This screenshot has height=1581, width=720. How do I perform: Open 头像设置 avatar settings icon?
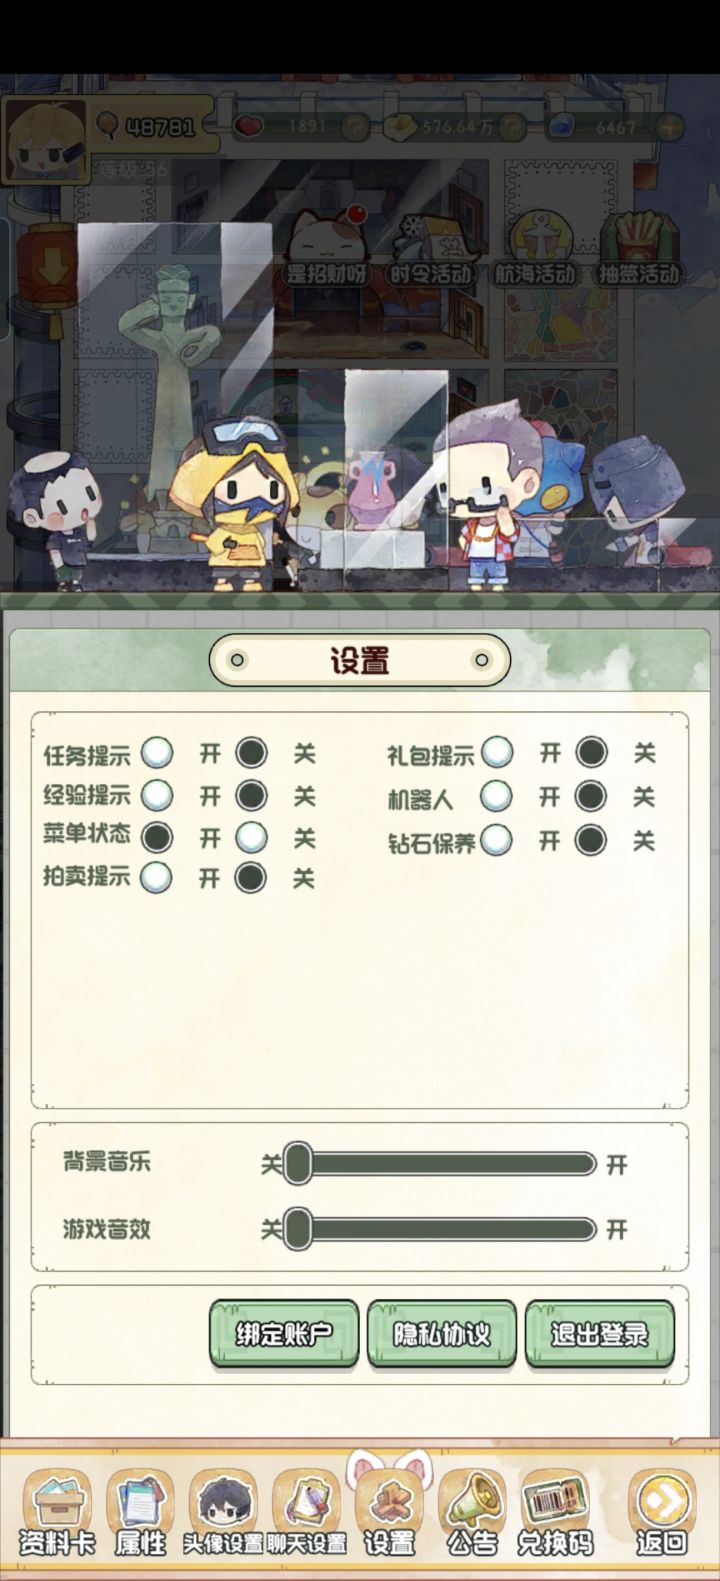click(x=223, y=1512)
